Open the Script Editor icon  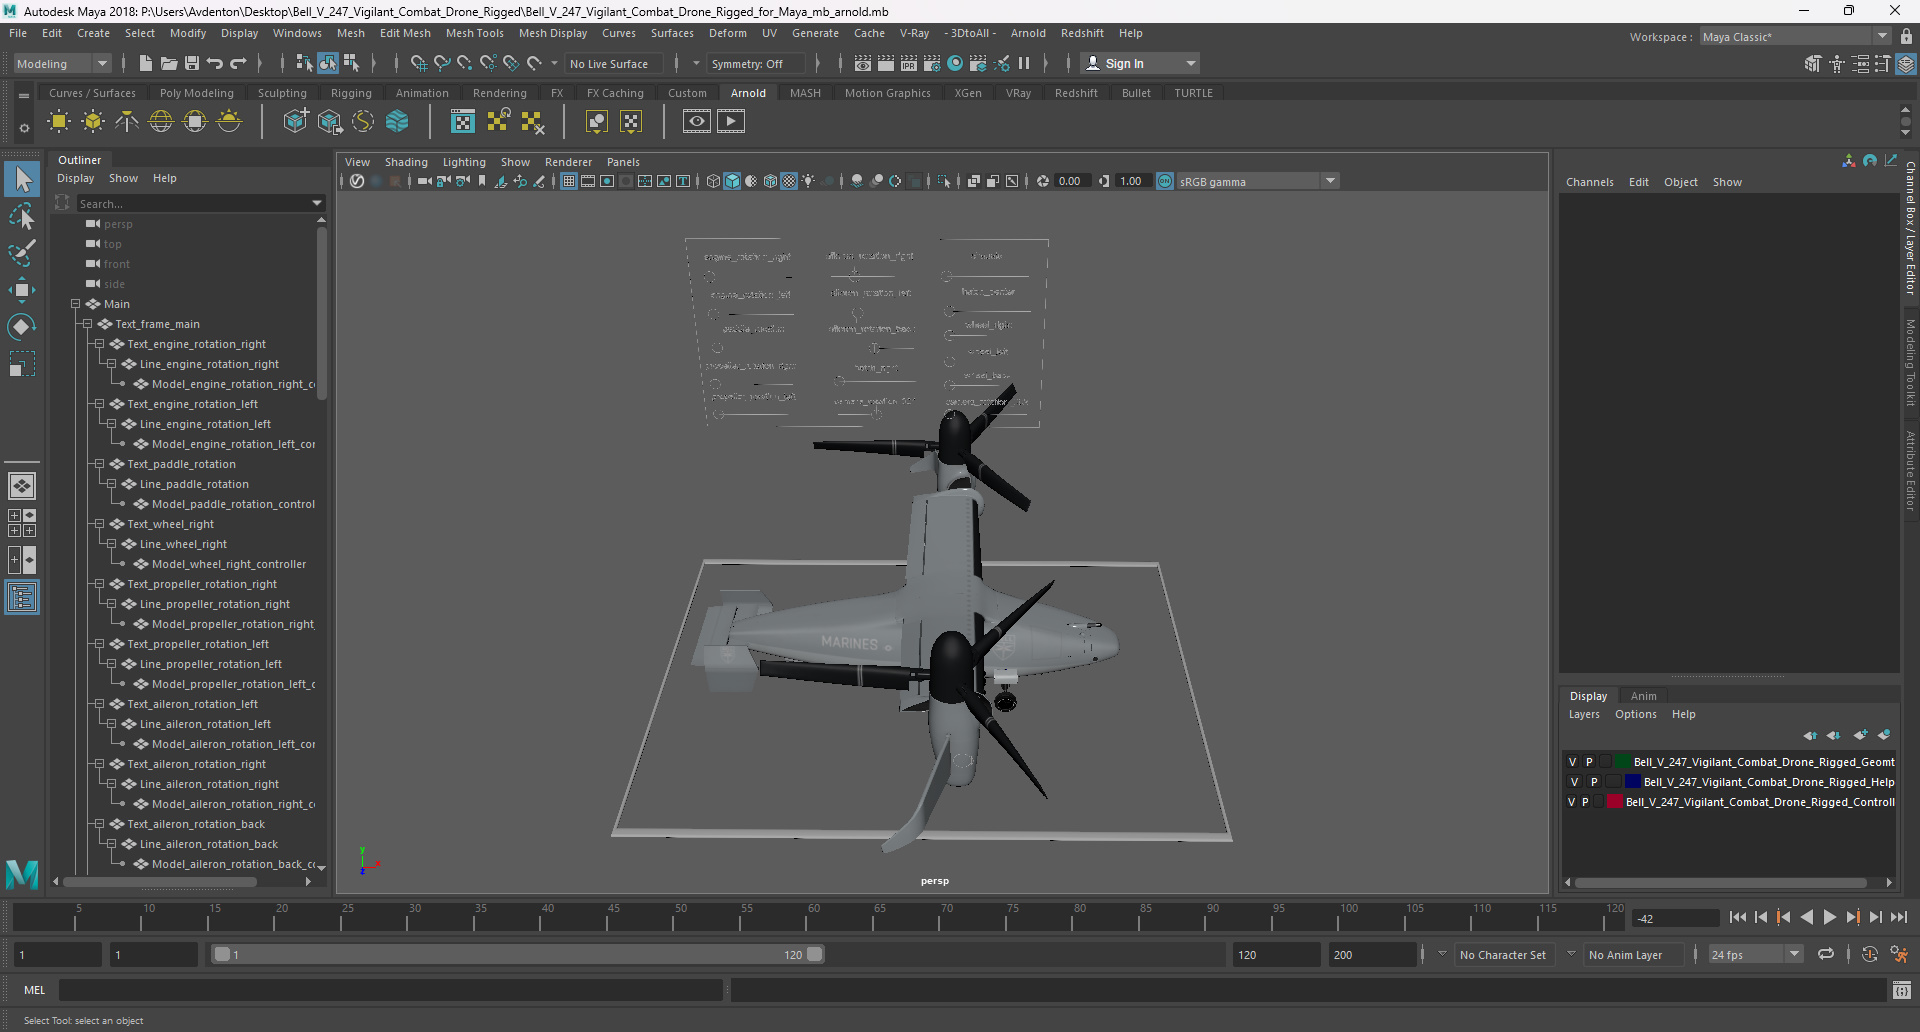coord(1901,990)
